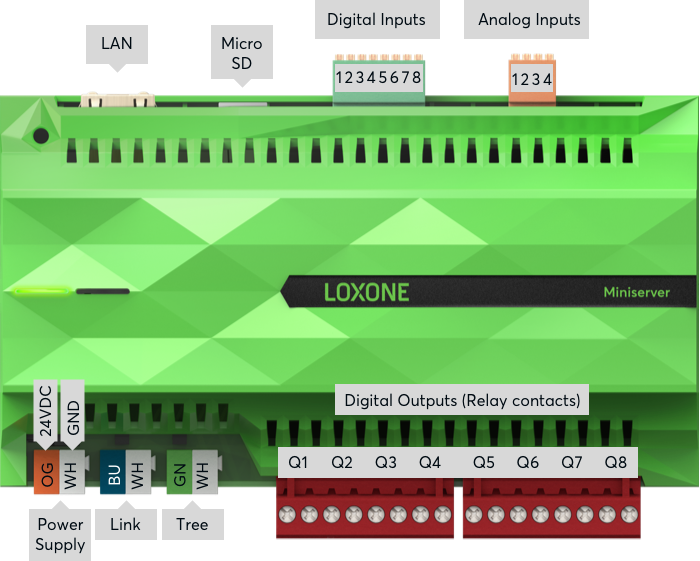This screenshot has width=700, height=561.
Task: Click the black slot beside the status LED
Action: (103, 291)
